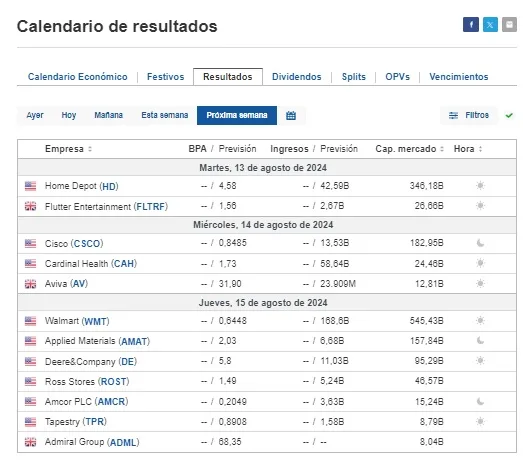Click Admiral Group EPS forecast 68,35
Screen dimensions: 523x469
(230, 442)
